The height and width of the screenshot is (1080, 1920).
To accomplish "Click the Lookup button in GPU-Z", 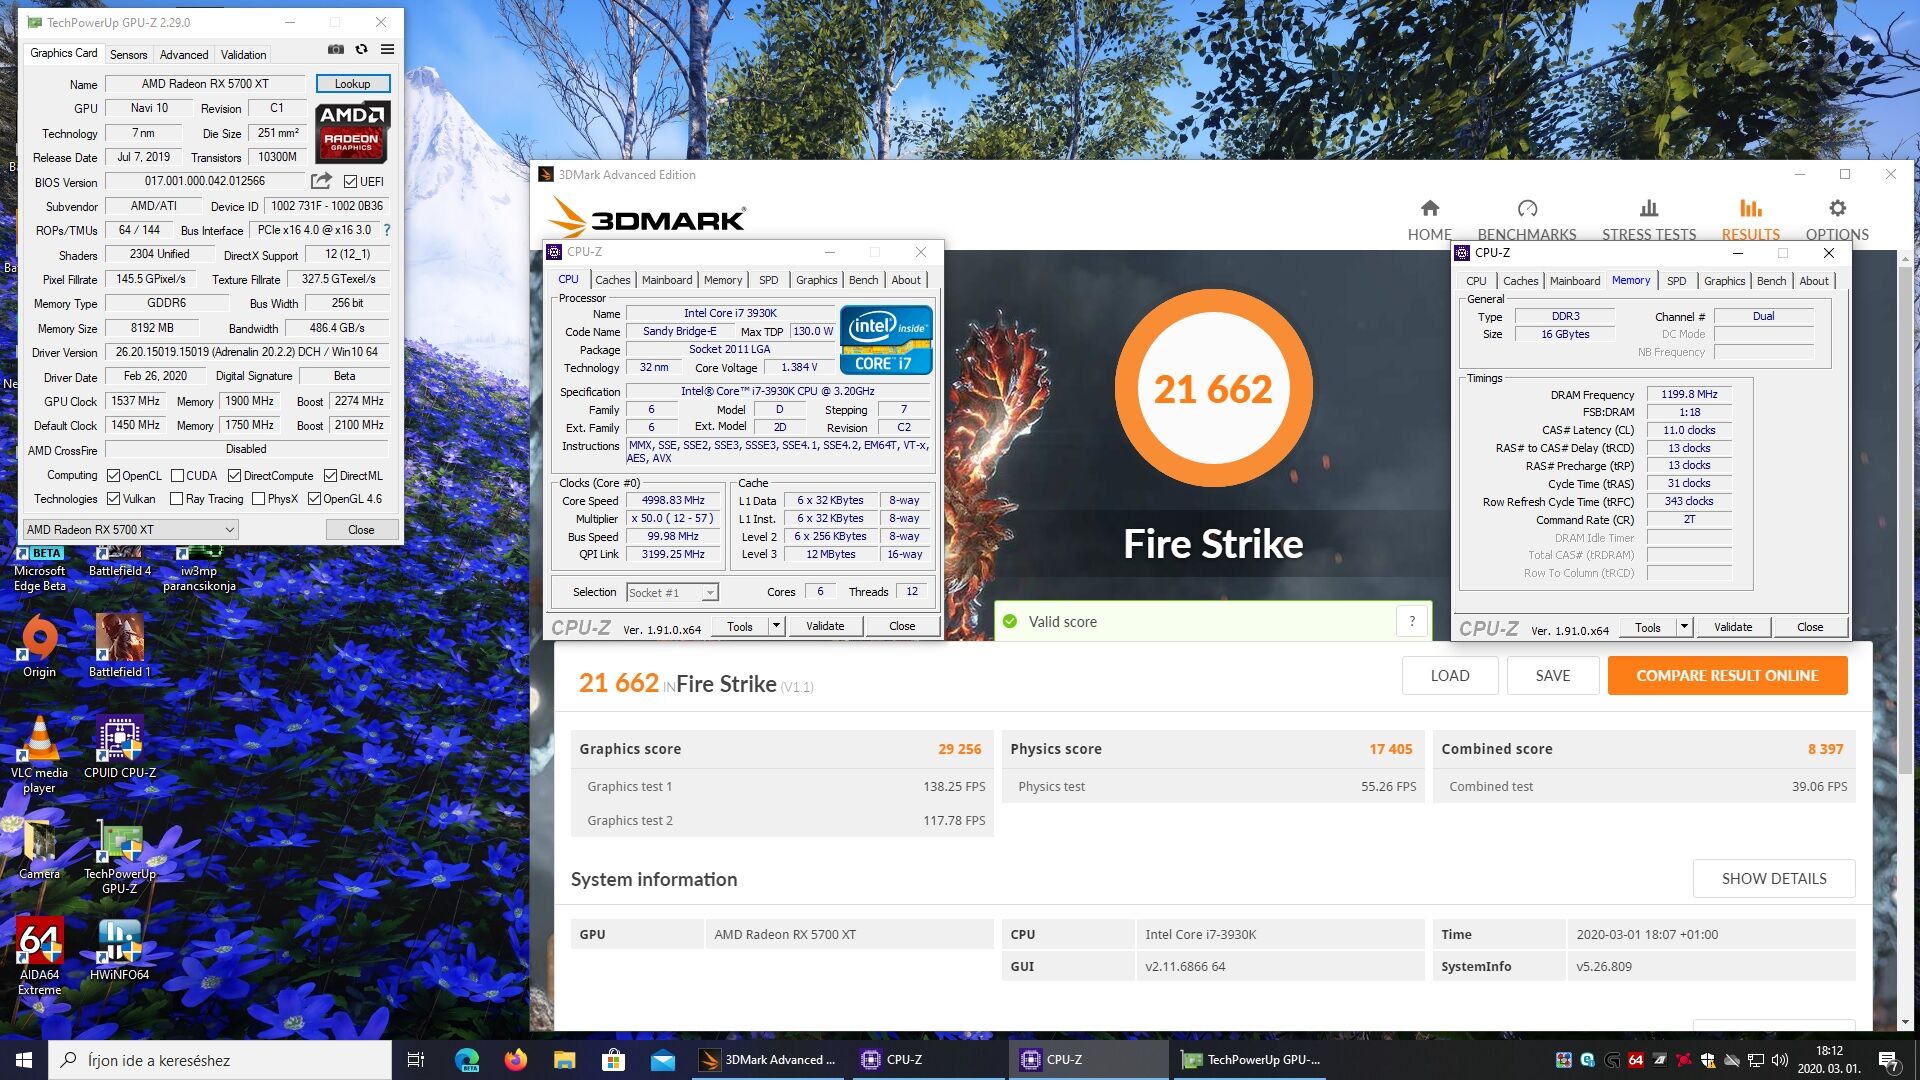I will tap(352, 84).
